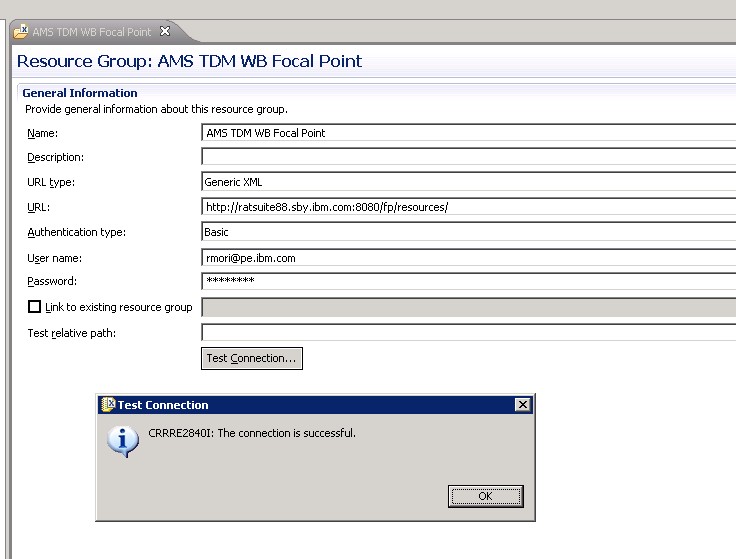Viewport: 736px width, 559px height.
Task: Click the 'Provide general information' description text
Action: [156, 109]
